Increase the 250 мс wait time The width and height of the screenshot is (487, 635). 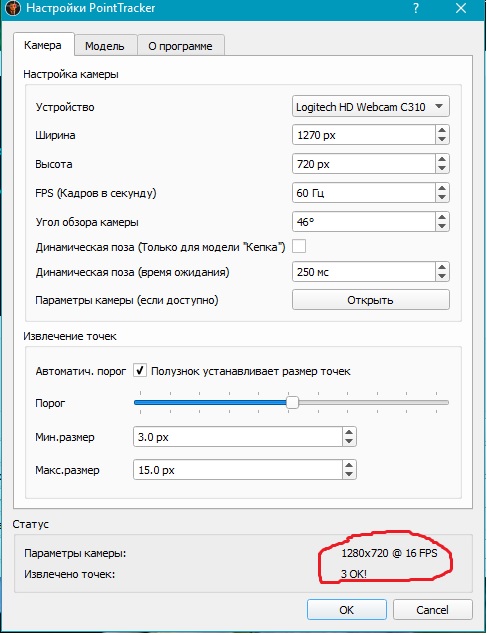click(442, 267)
